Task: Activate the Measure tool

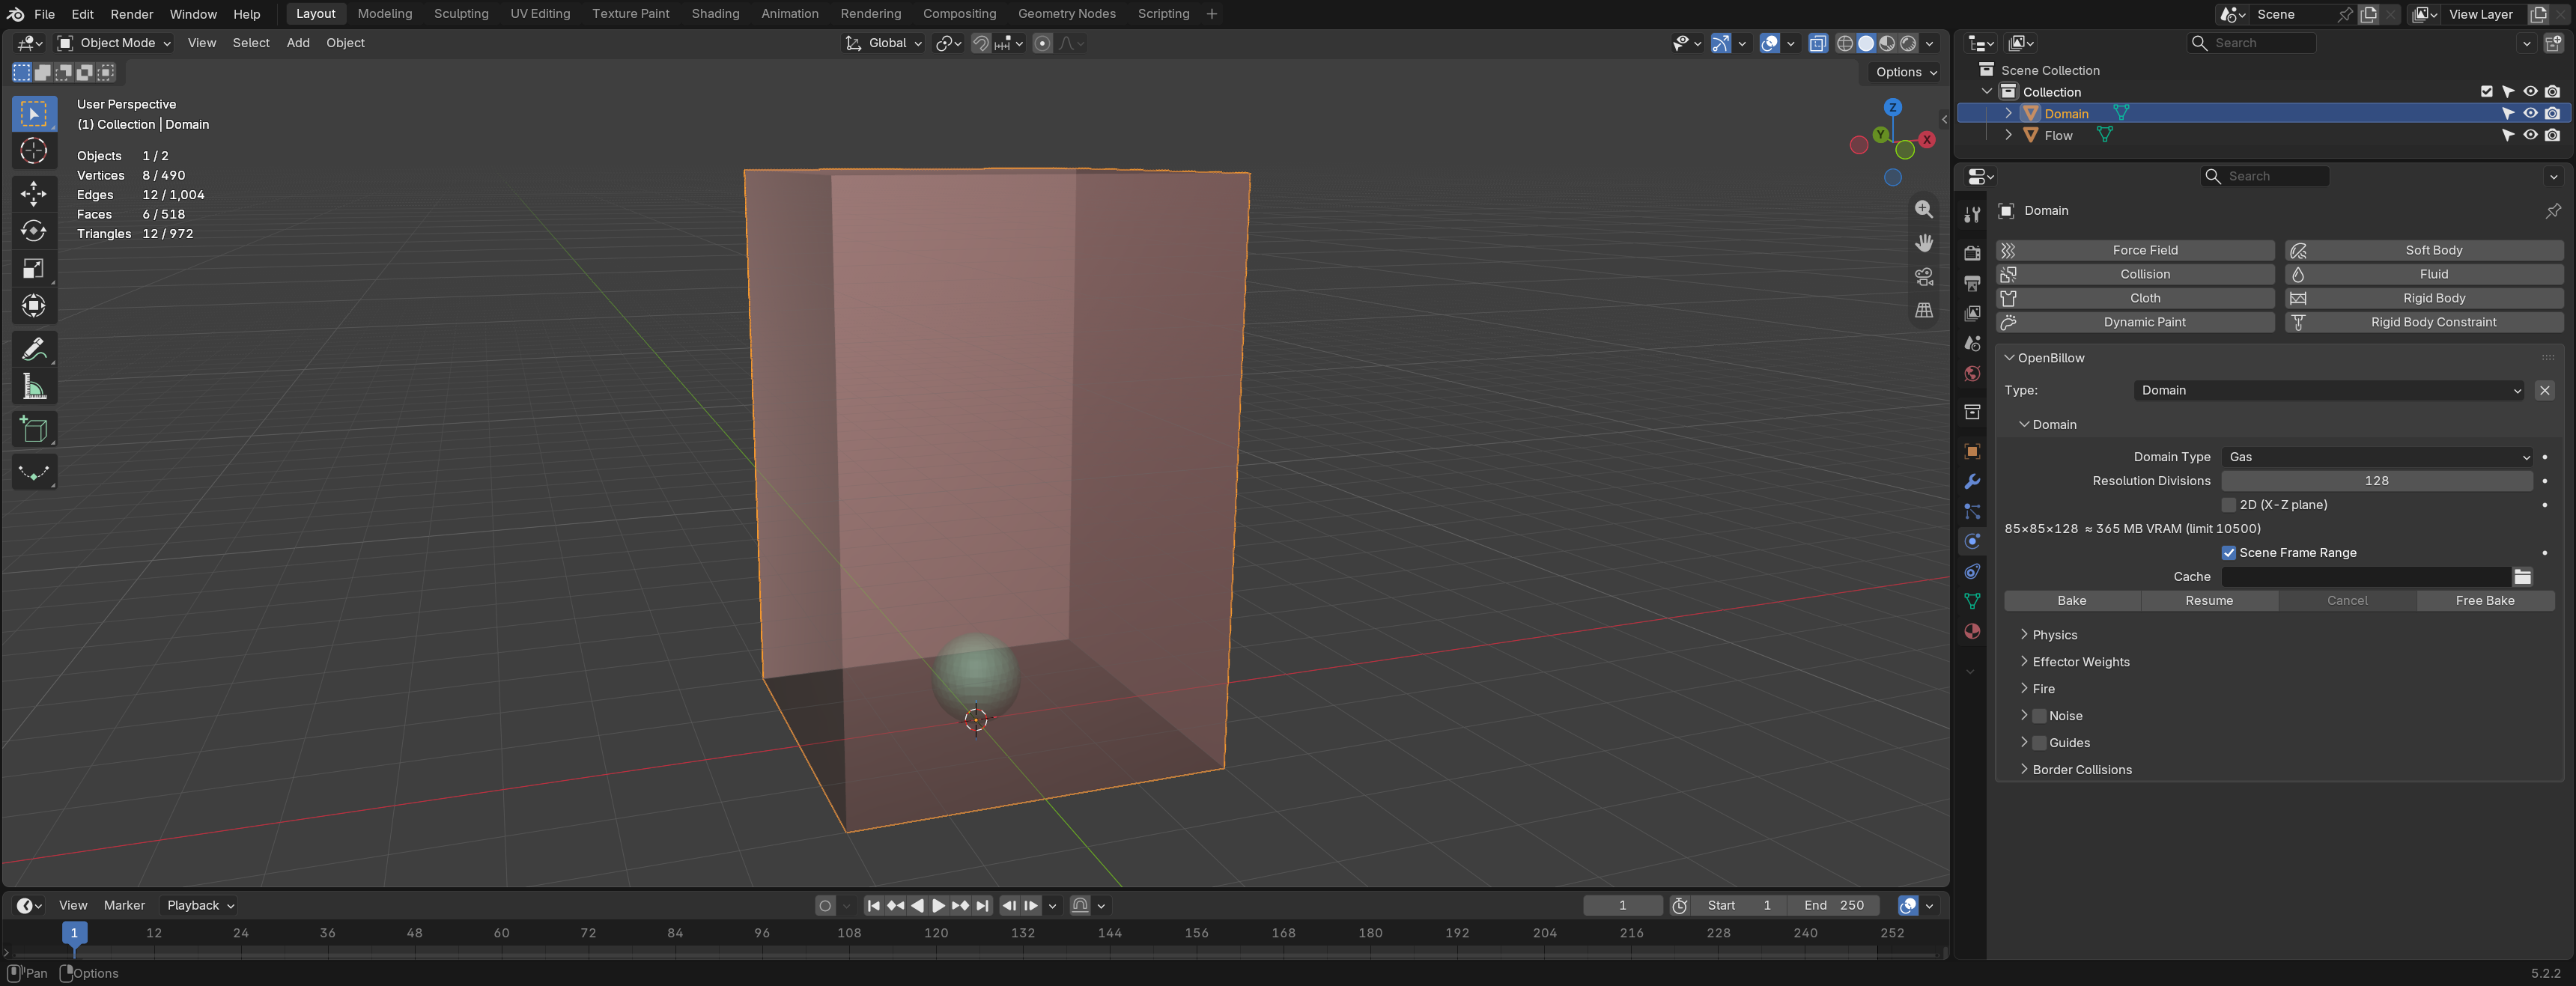Action: coord(34,387)
